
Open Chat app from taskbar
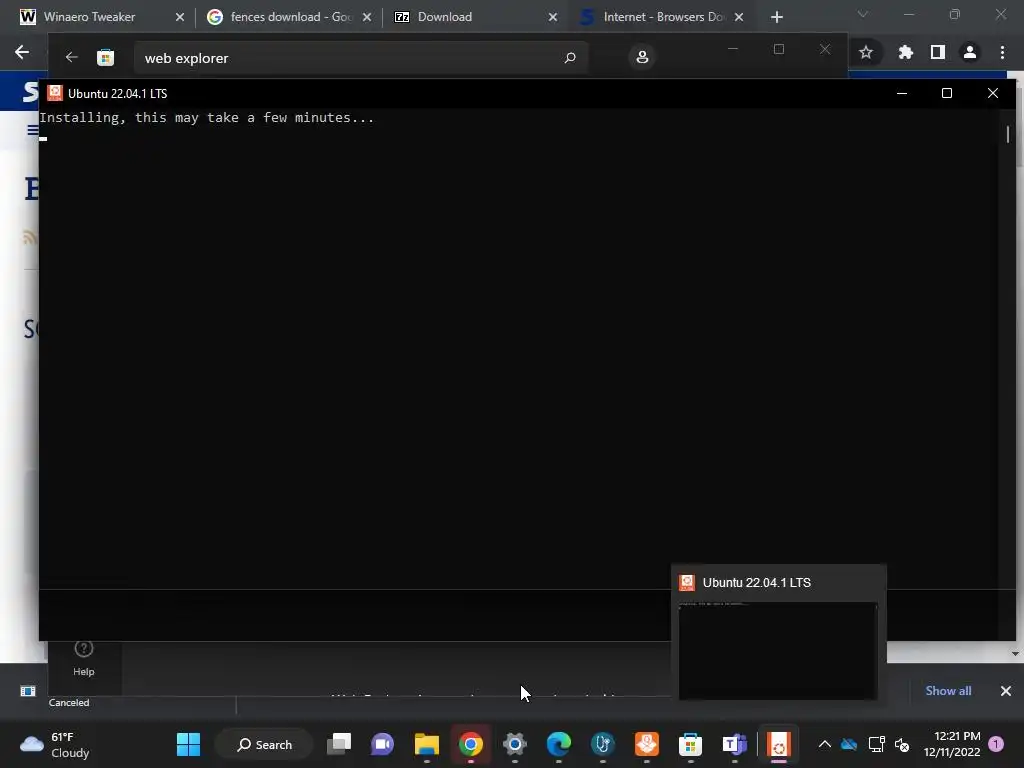point(383,744)
